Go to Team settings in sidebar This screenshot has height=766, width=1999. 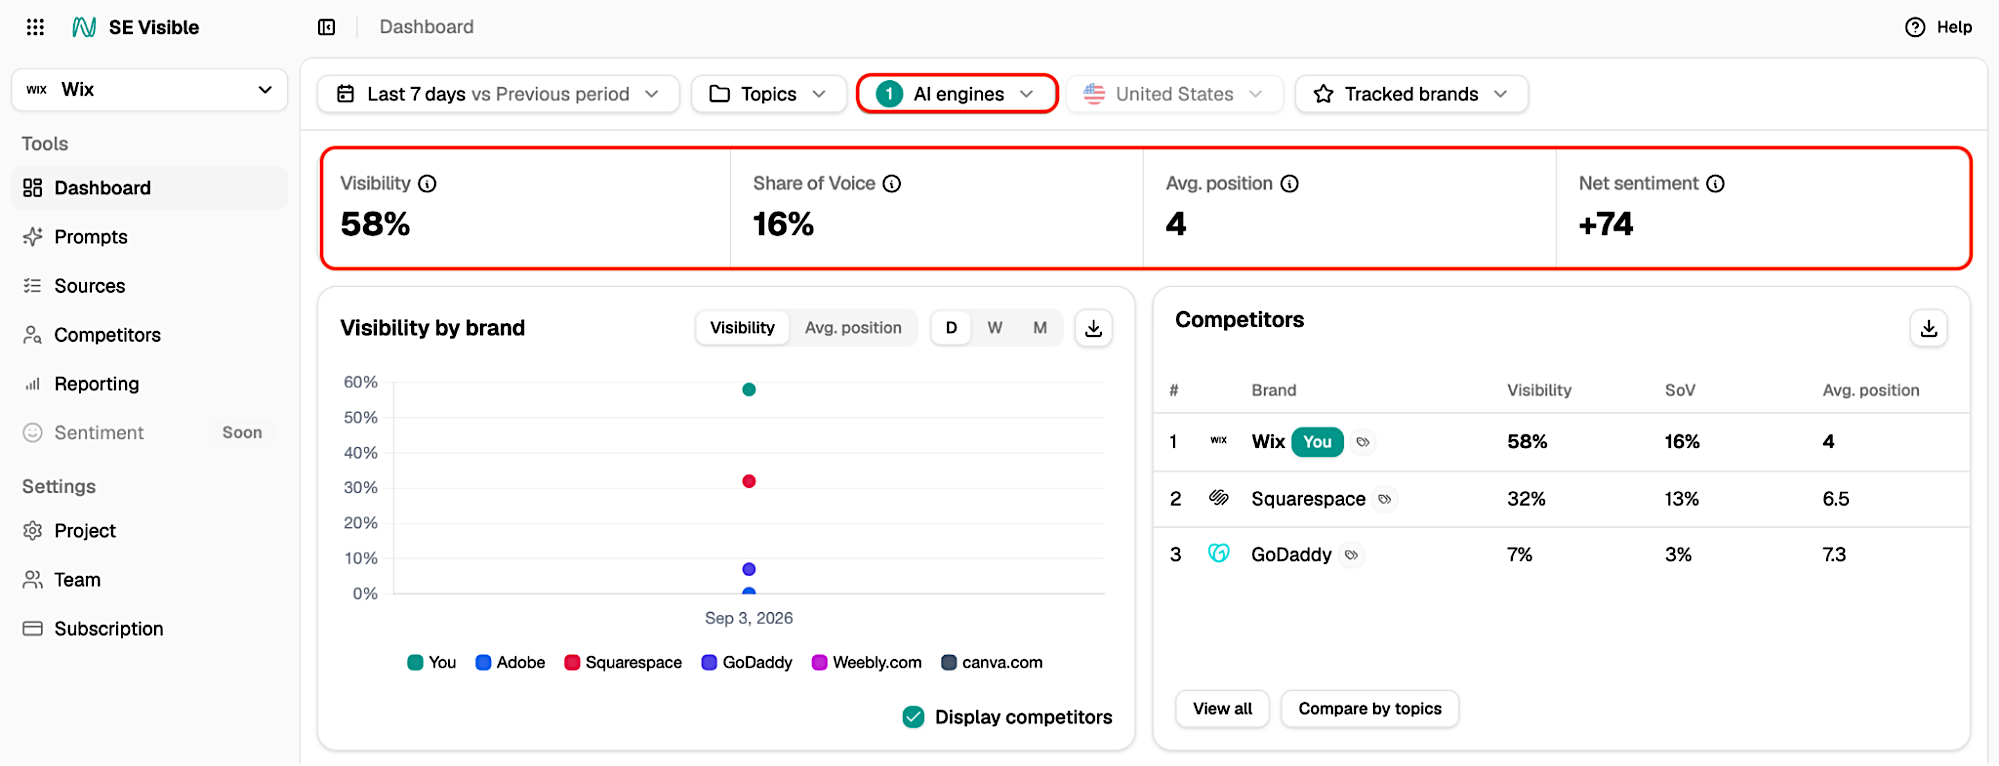[150, 580]
